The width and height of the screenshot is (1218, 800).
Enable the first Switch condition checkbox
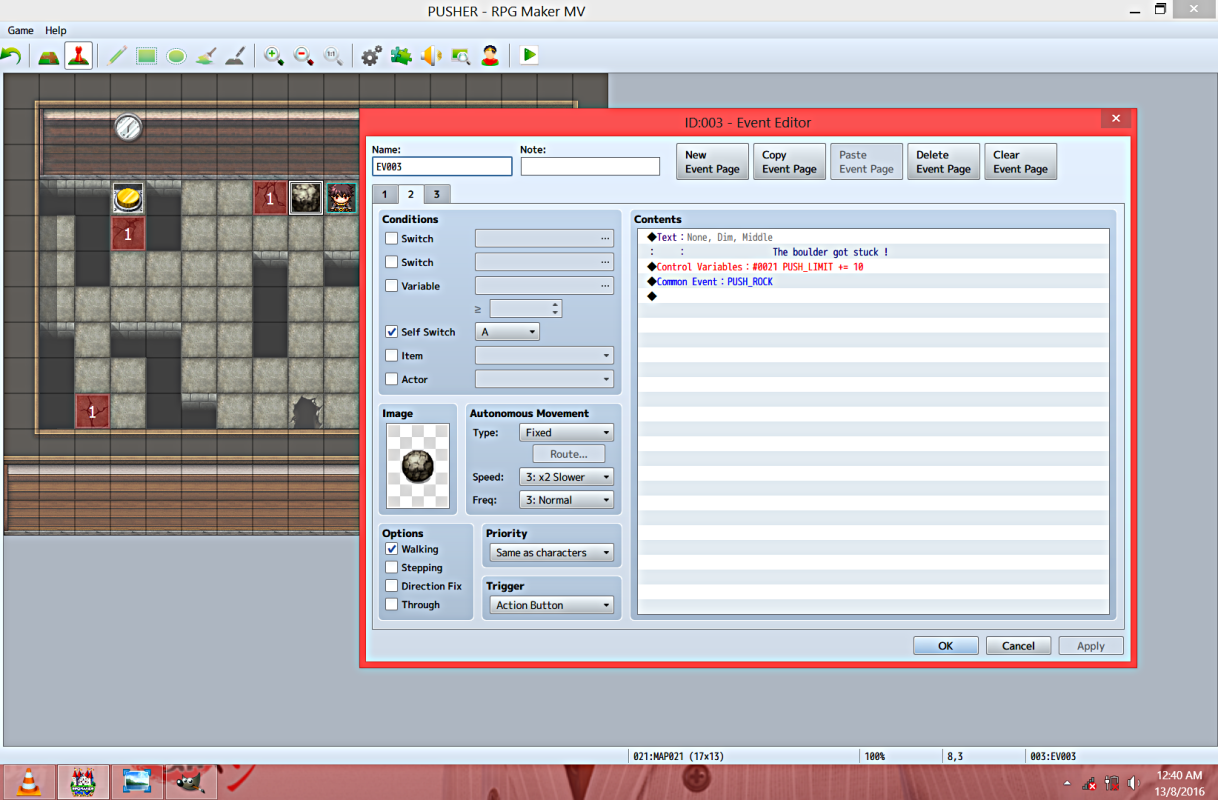pyautogui.click(x=392, y=239)
